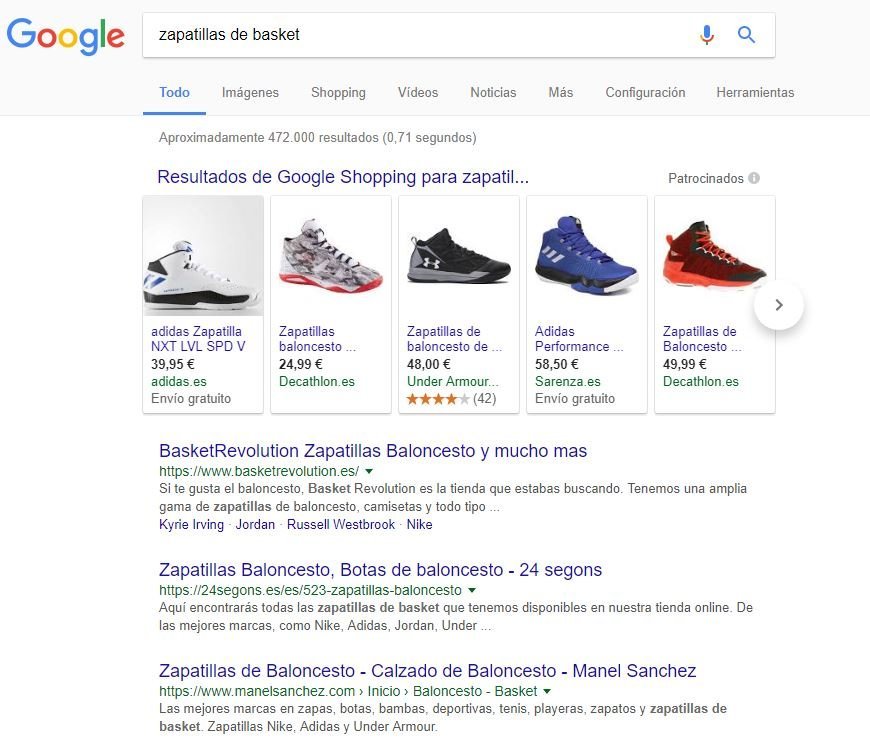Open BasketRevolution Zapatillas Baloncesto result

373,451
